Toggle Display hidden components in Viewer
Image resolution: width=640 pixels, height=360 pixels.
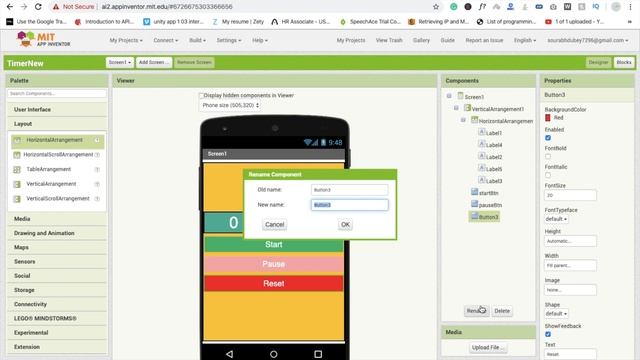(201, 96)
